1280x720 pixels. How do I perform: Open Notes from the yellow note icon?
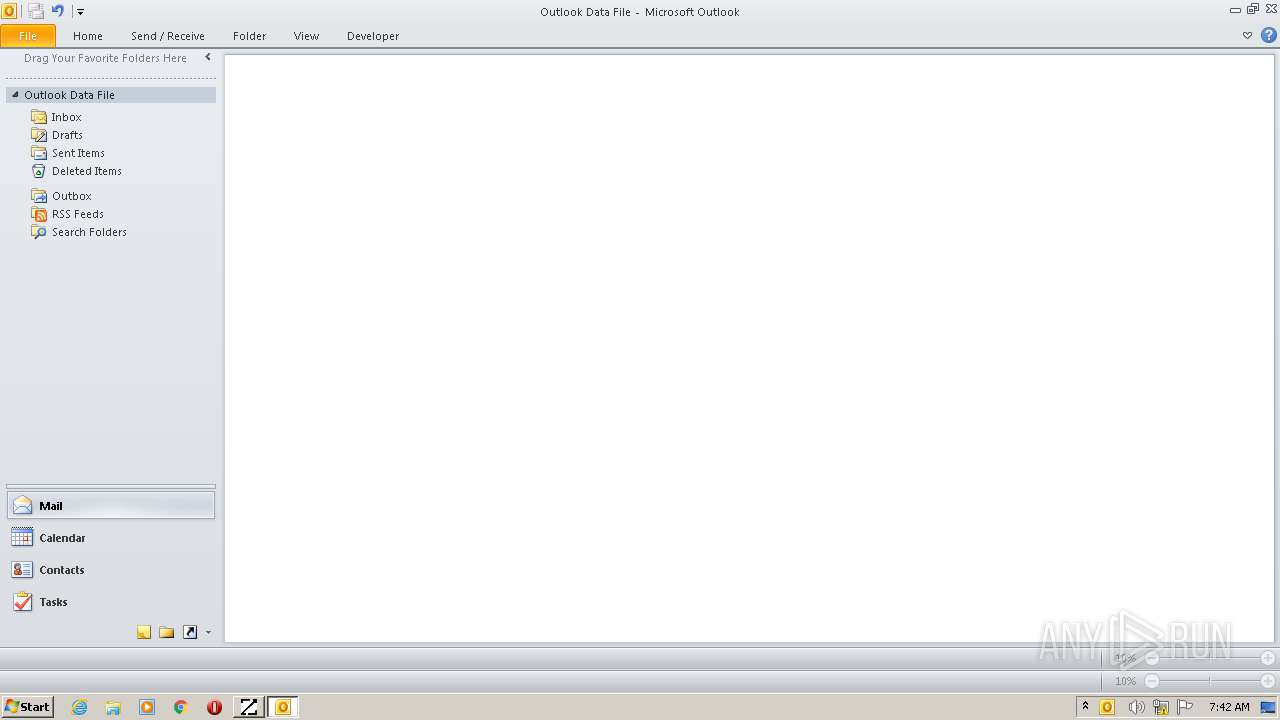pos(144,632)
